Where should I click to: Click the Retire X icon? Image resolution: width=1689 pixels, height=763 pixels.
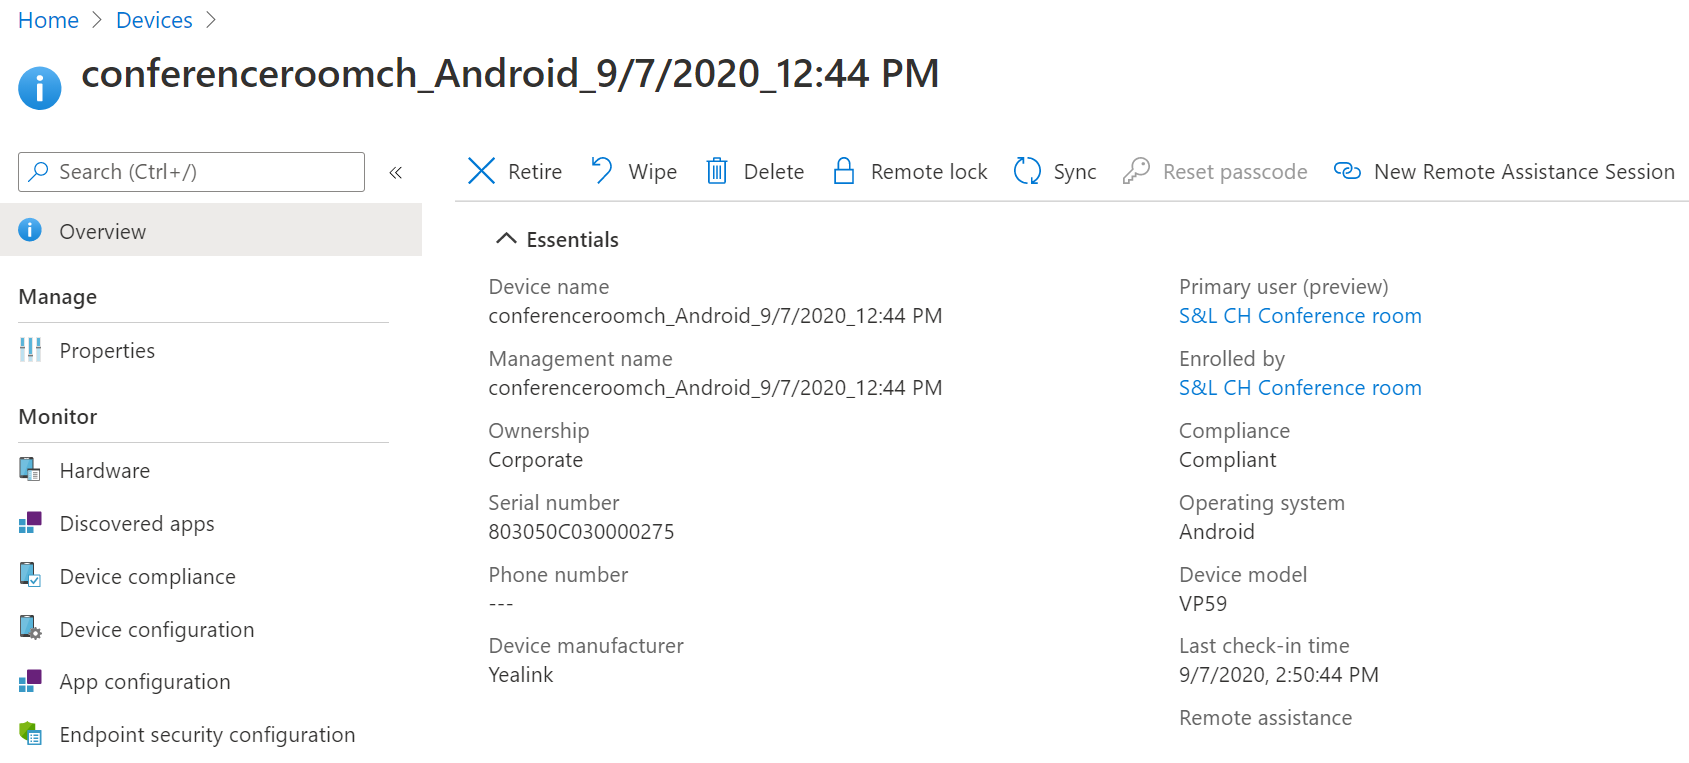(x=481, y=171)
